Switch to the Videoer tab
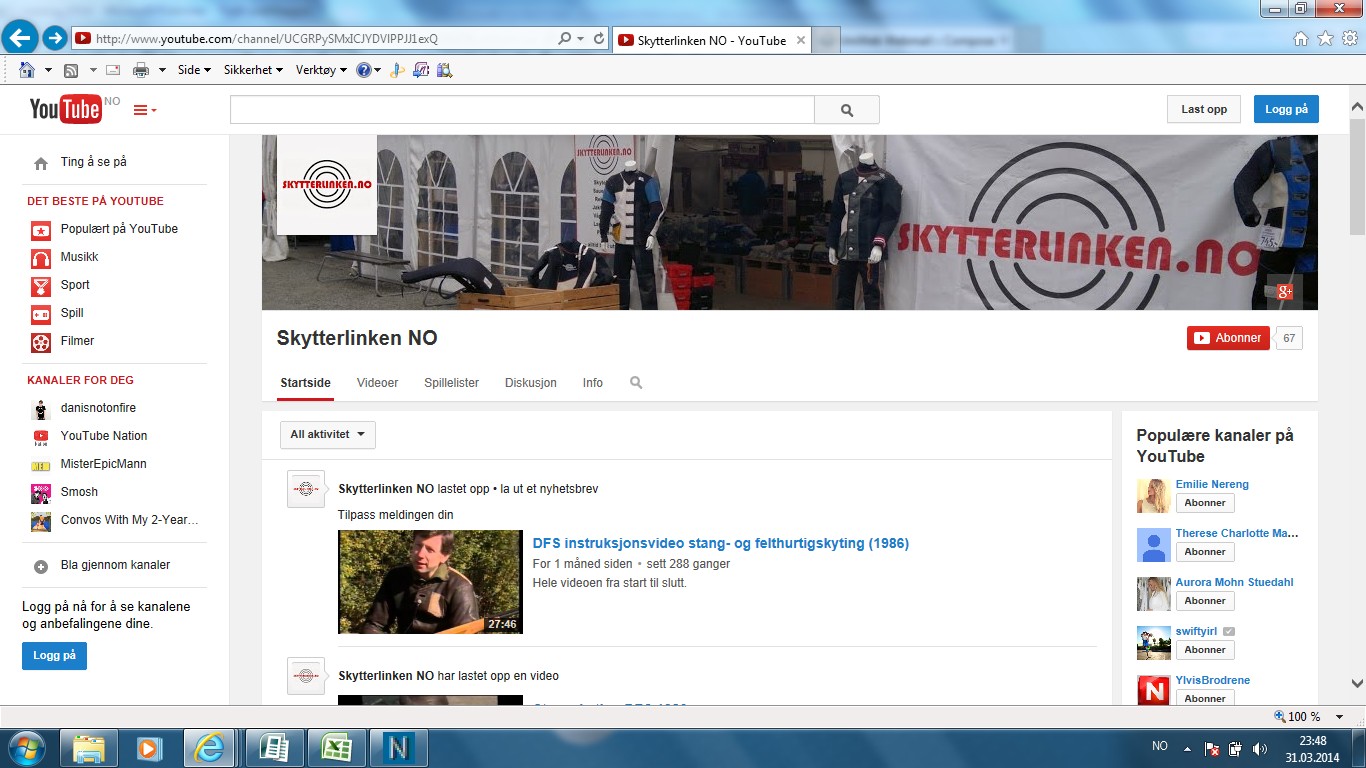 click(x=377, y=383)
